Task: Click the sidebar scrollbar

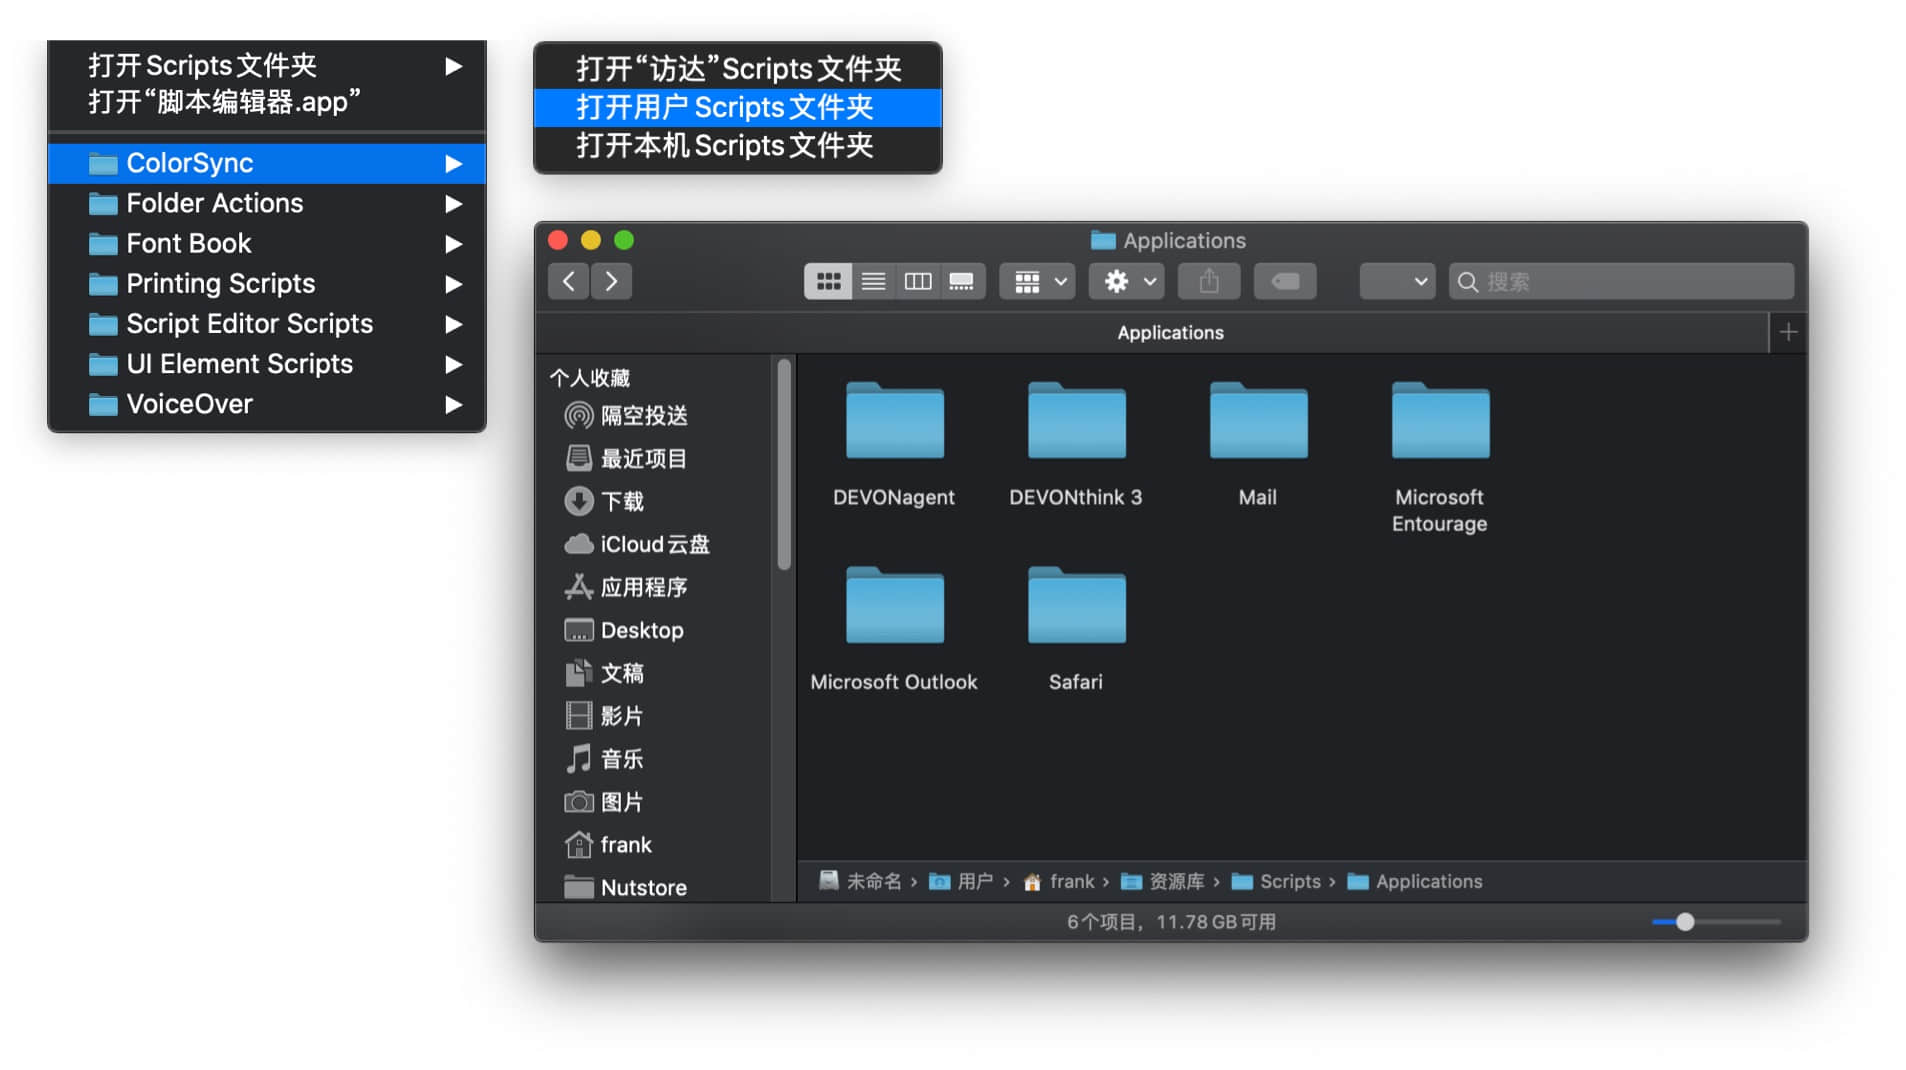Action: pos(784,465)
